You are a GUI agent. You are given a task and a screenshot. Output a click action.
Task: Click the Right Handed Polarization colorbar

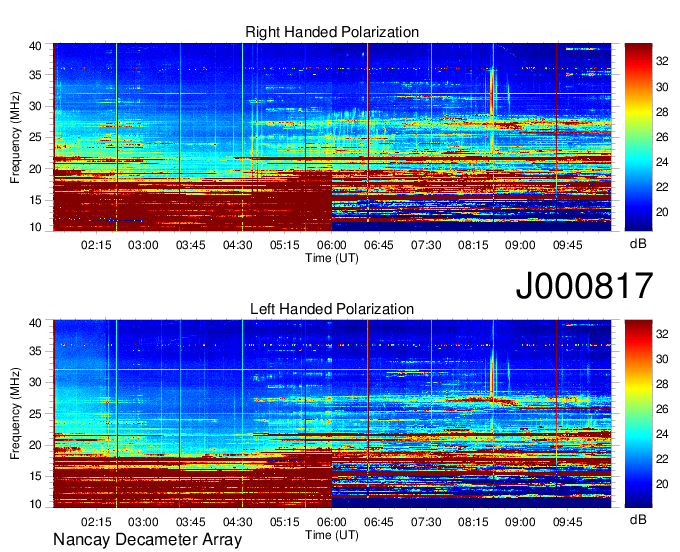pos(638,137)
